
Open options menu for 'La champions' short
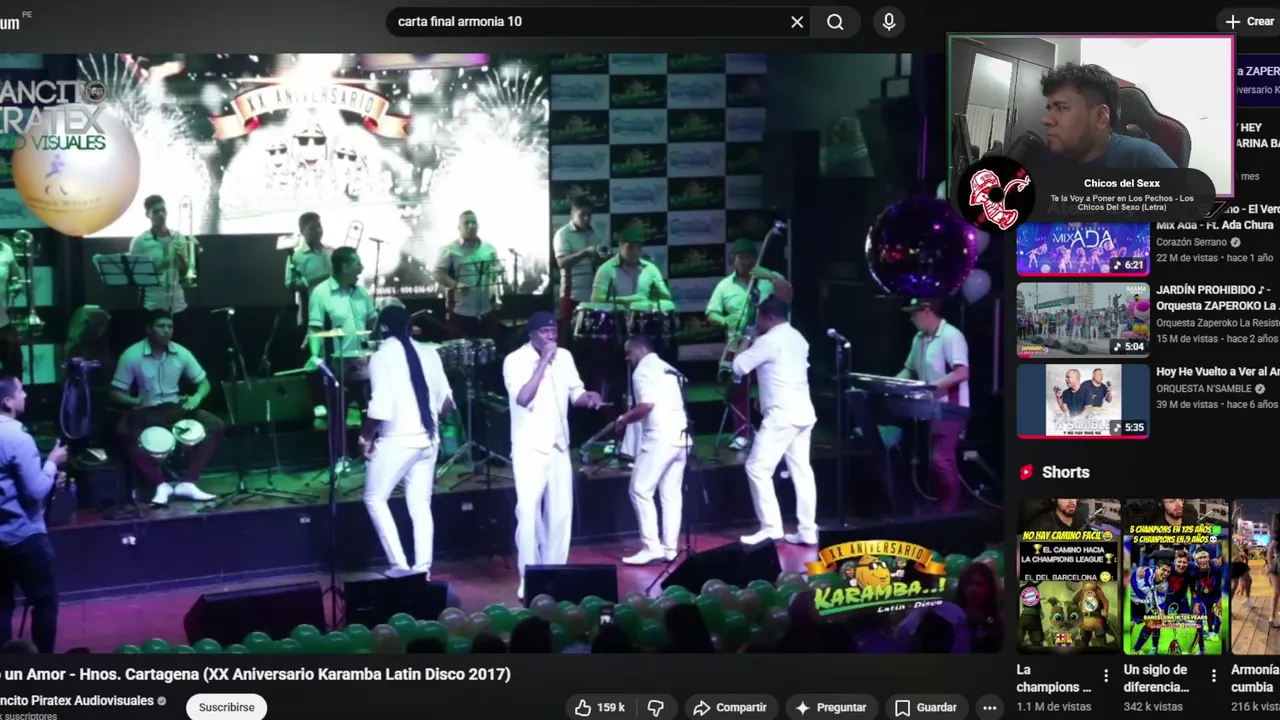(x=1106, y=676)
